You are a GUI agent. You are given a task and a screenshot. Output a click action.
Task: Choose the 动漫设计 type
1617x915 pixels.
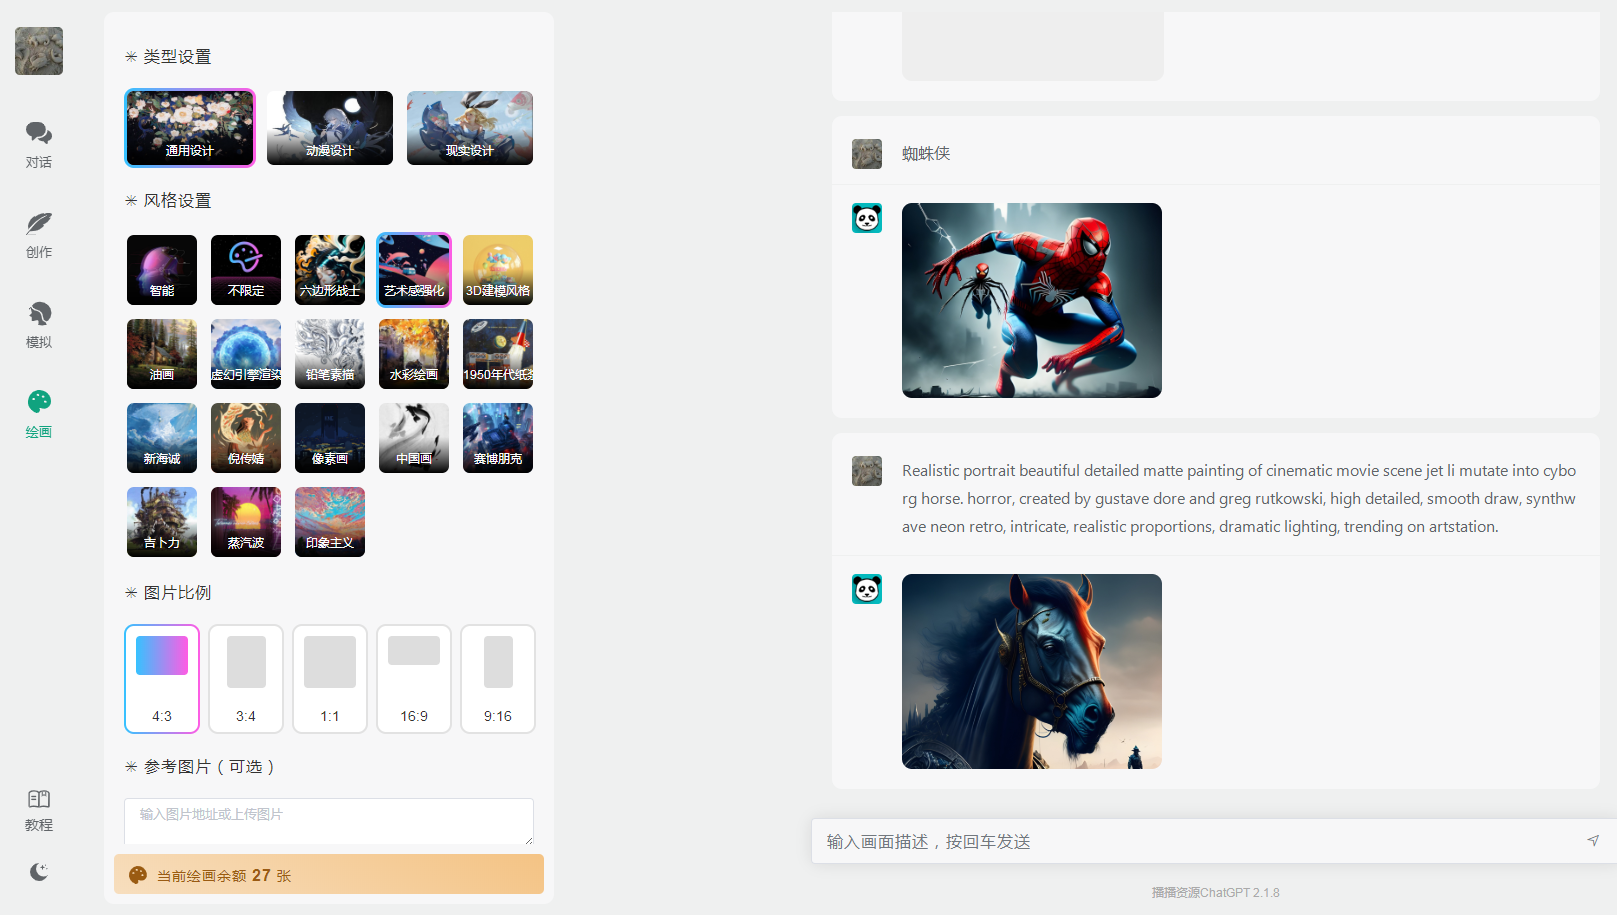point(330,128)
